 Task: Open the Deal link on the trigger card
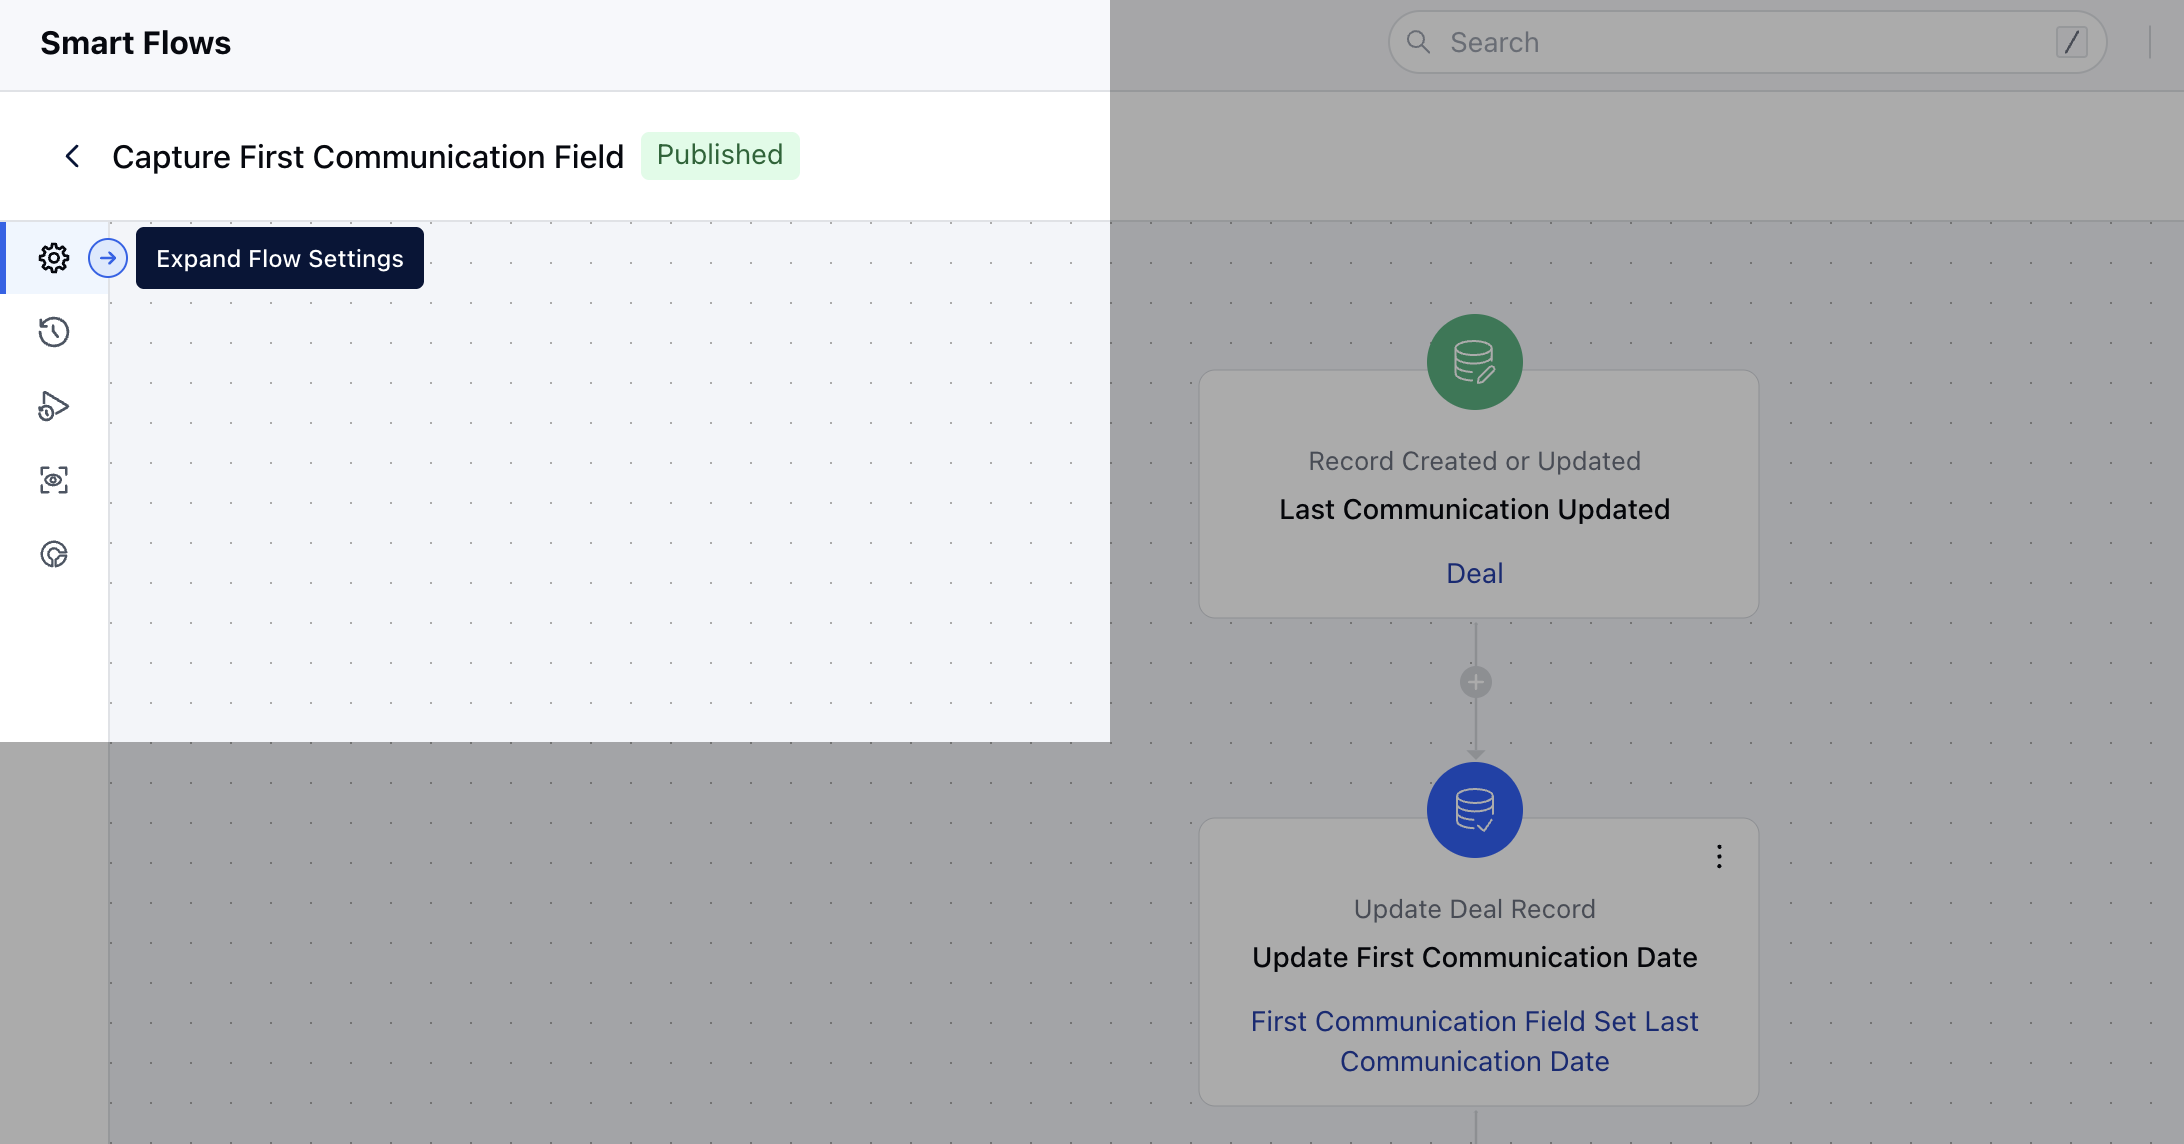1474,572
